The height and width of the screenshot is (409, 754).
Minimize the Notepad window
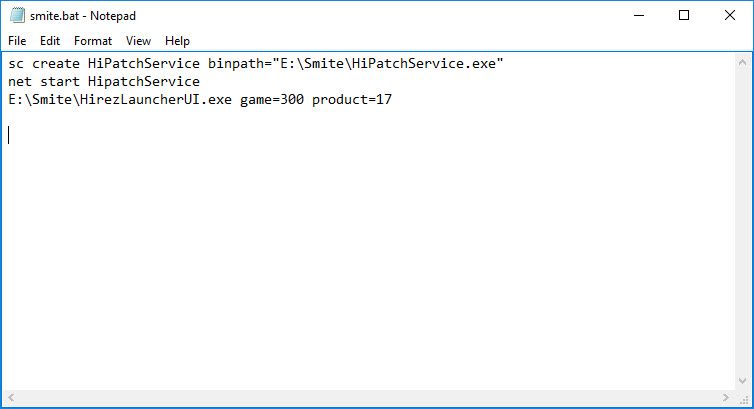point(638,15)
